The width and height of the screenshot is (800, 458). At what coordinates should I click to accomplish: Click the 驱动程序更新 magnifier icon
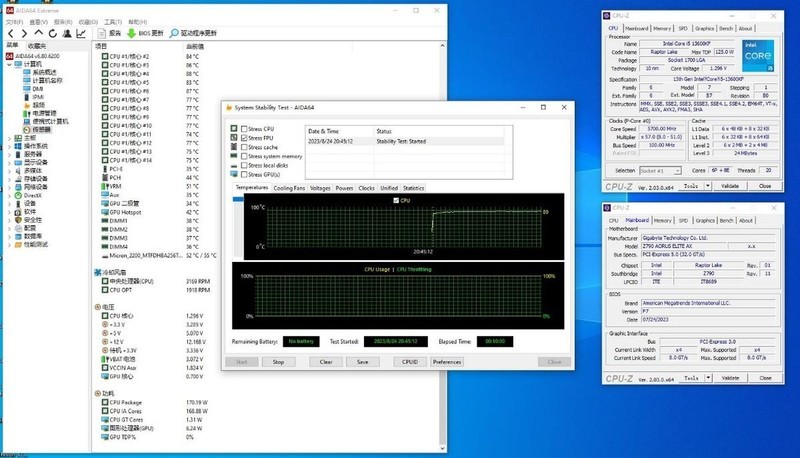[175, 32]
